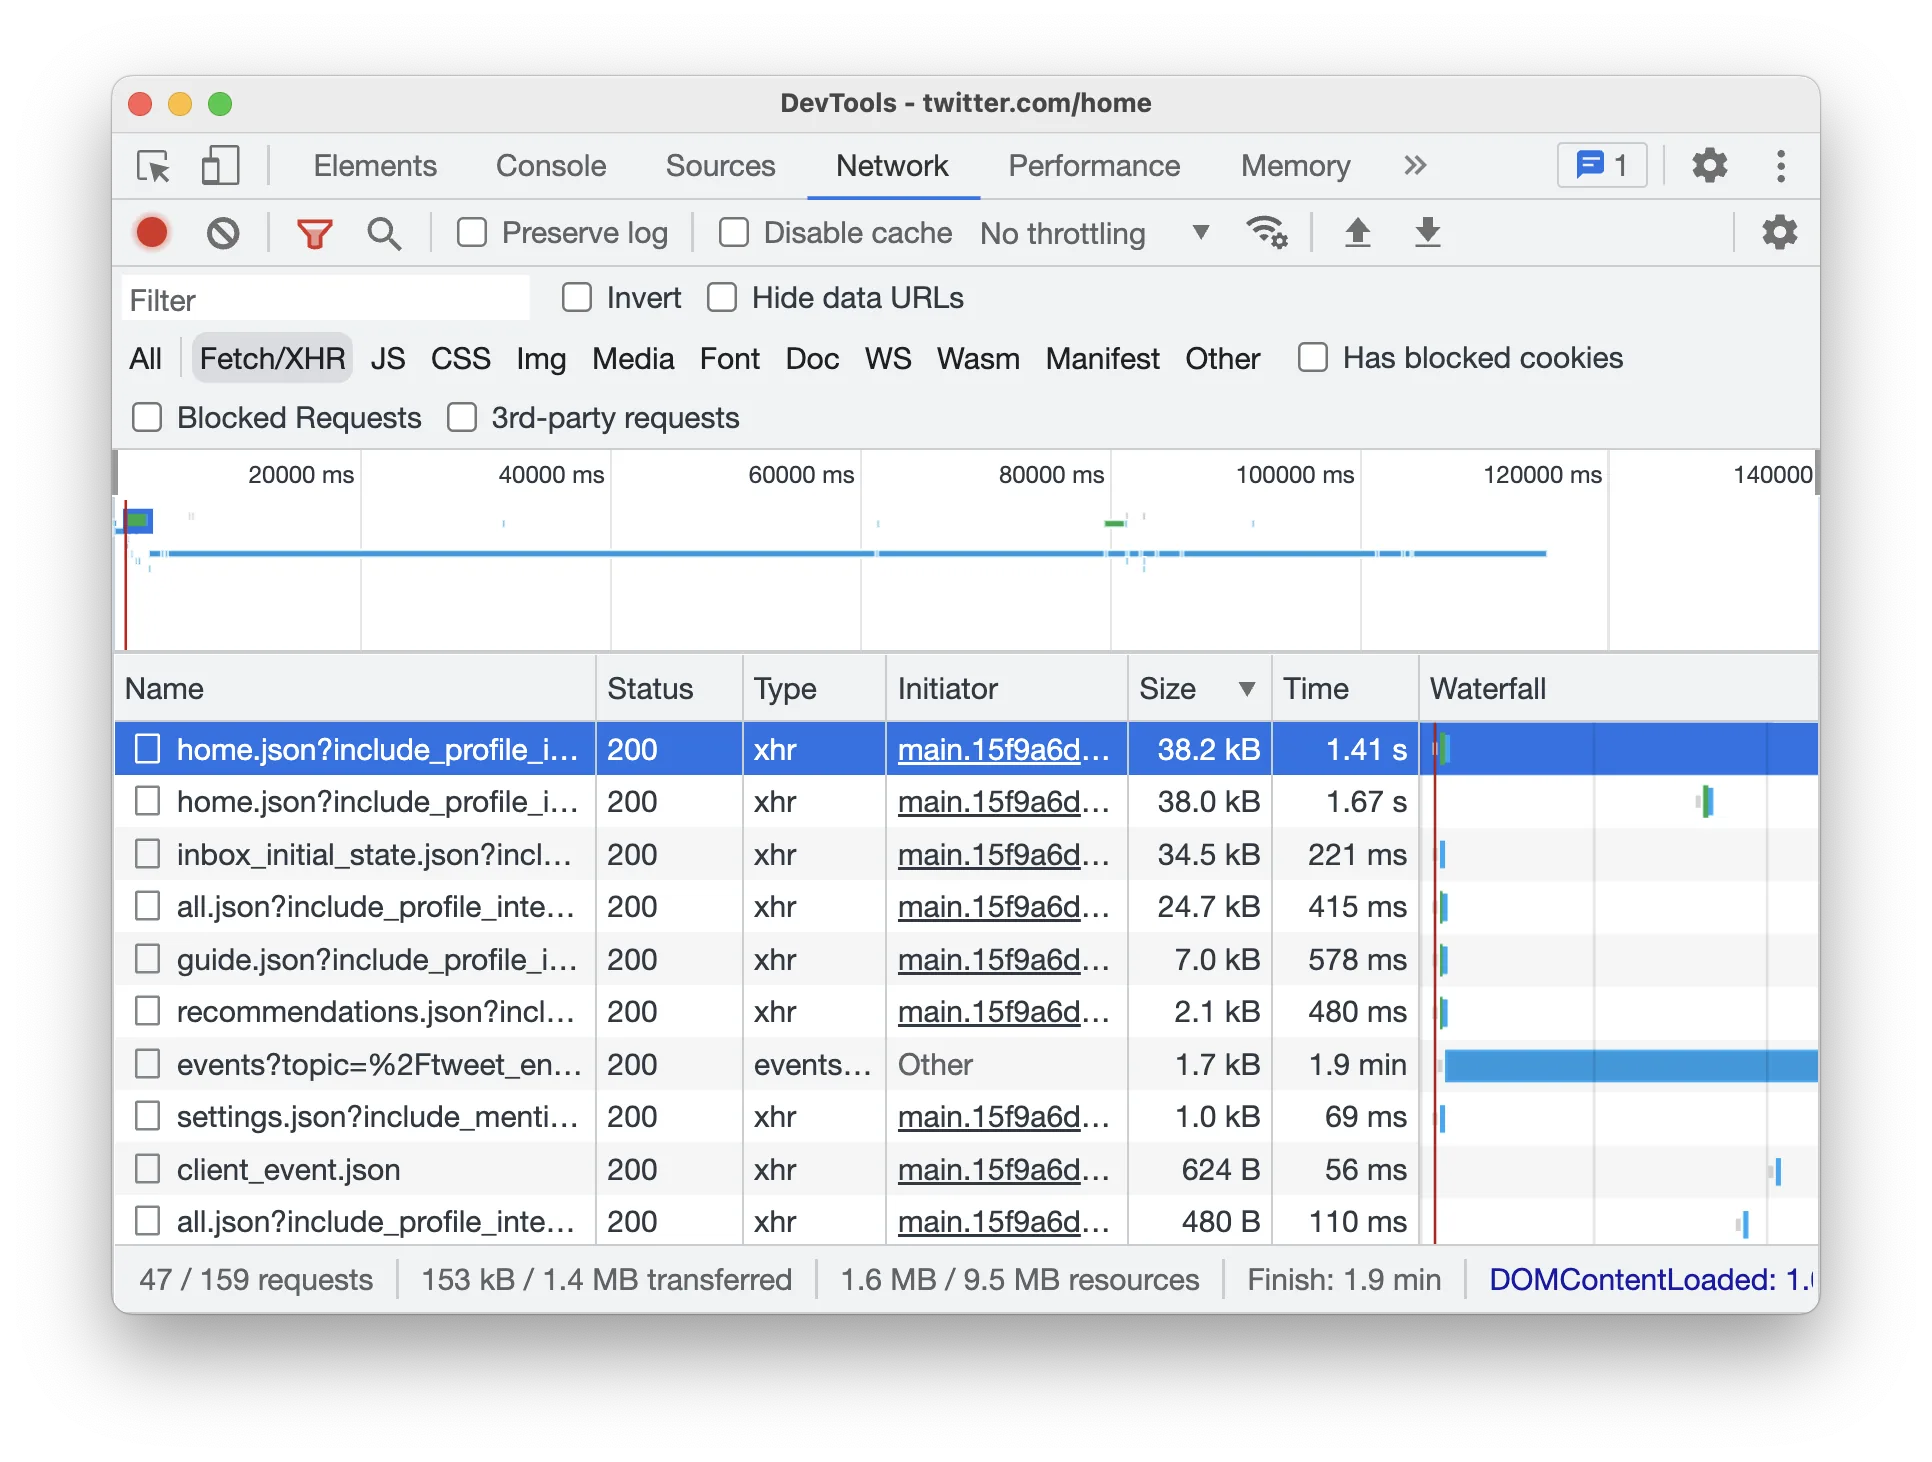
Task: Toggle the red filter funnel icon
Action: (314, 233)
